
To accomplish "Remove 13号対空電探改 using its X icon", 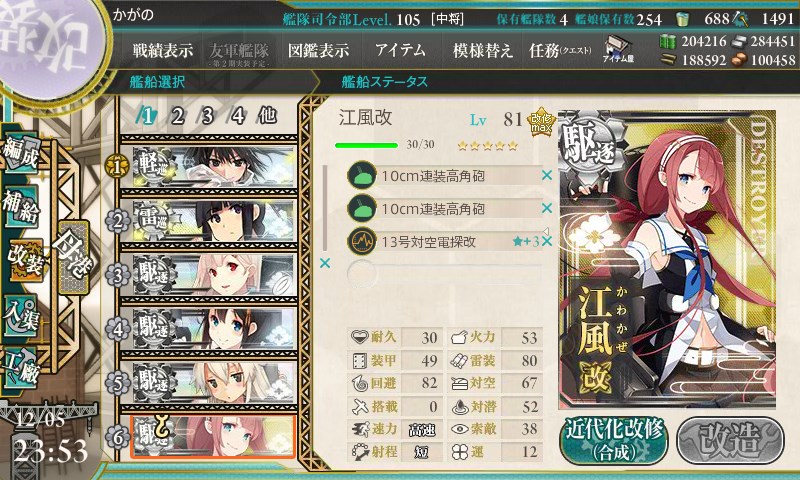I will pos(546,241).
